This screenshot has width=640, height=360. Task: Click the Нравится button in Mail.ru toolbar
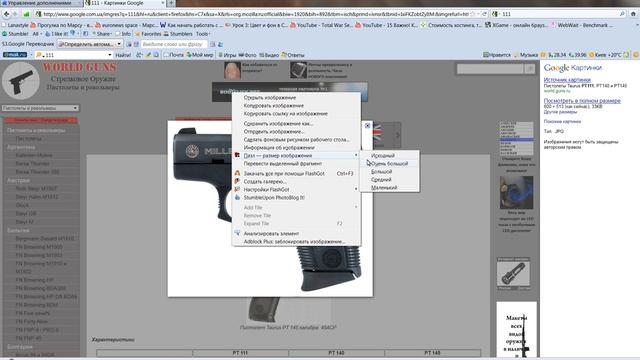(x=497, y=55)
